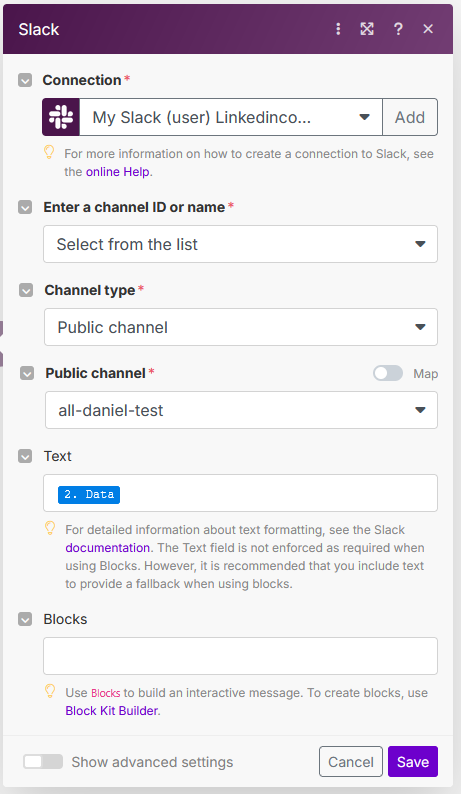Click the pink Blocks link in hint
The width and height of the screenshot is (461, 794).
pyautogui.click(x=106, y=693)
